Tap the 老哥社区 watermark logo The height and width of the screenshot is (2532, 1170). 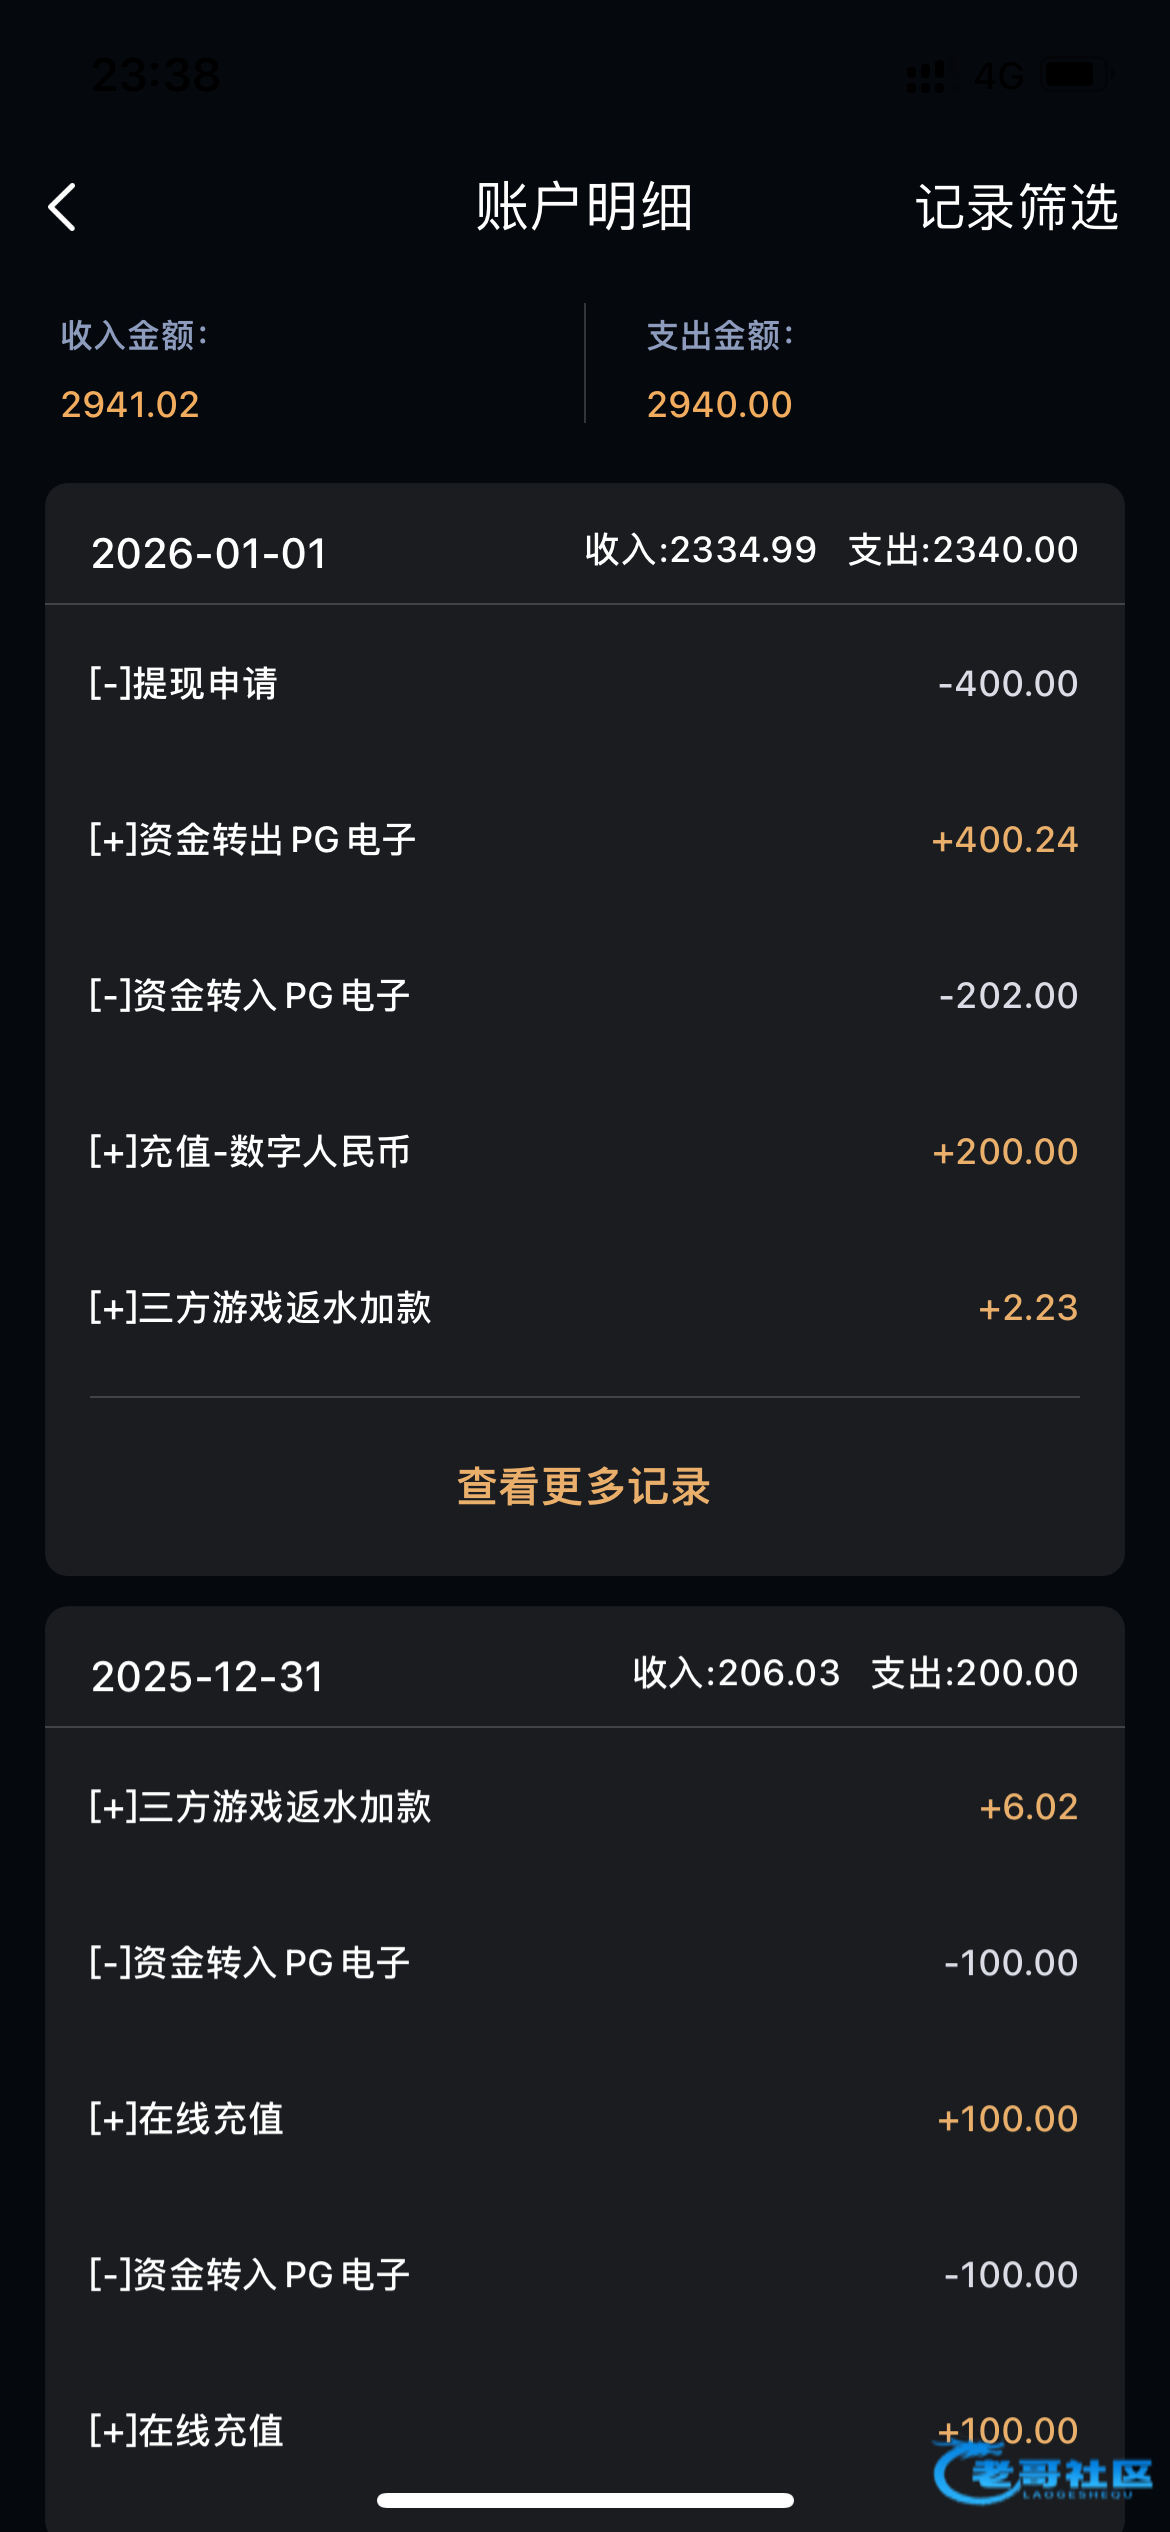[1044, 2473]
